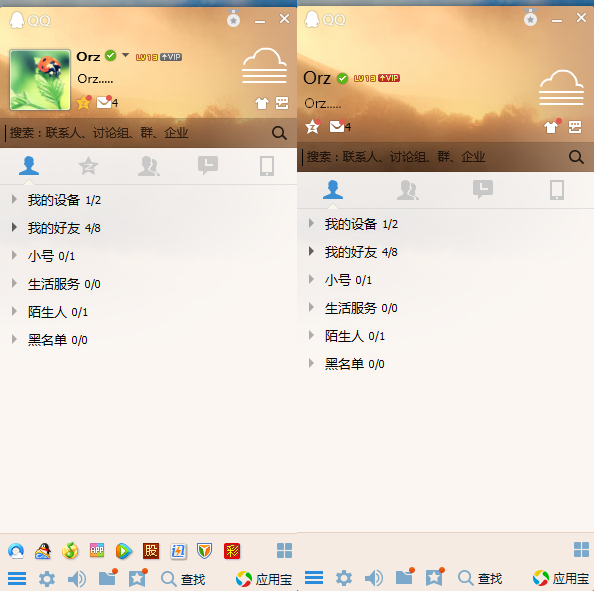Open Qzone star icon in right window header
The image size is (596, 591).
coord(313,126)
